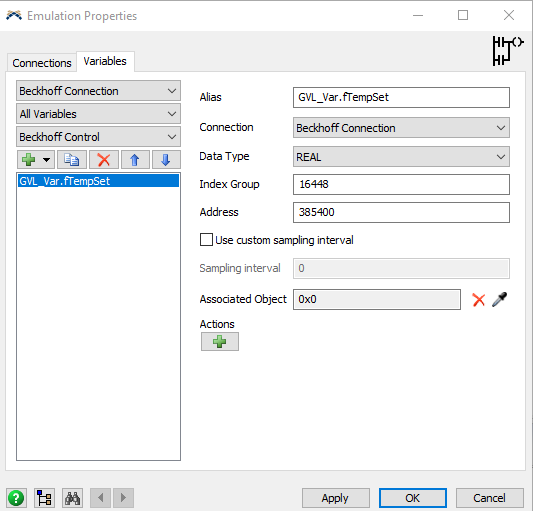
Task: Pick associated object with eyedropper sampler
Action: 499,300
